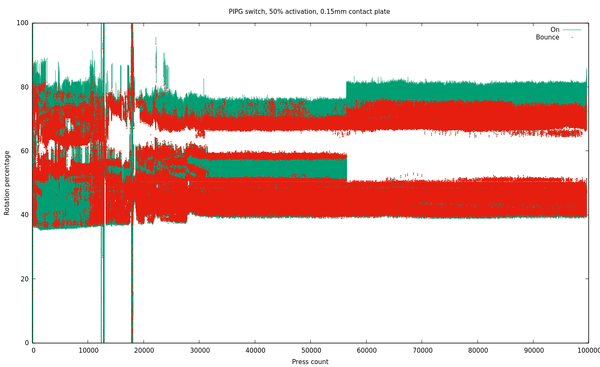Click the 90000 tick label on x-axis
Screen dimensions: 600x367
533,351
